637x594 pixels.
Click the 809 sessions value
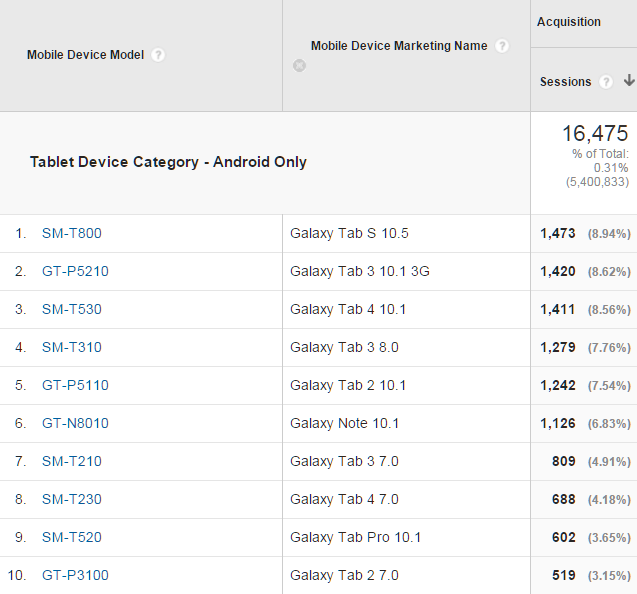pyautogui.click(x=563, y=462)
